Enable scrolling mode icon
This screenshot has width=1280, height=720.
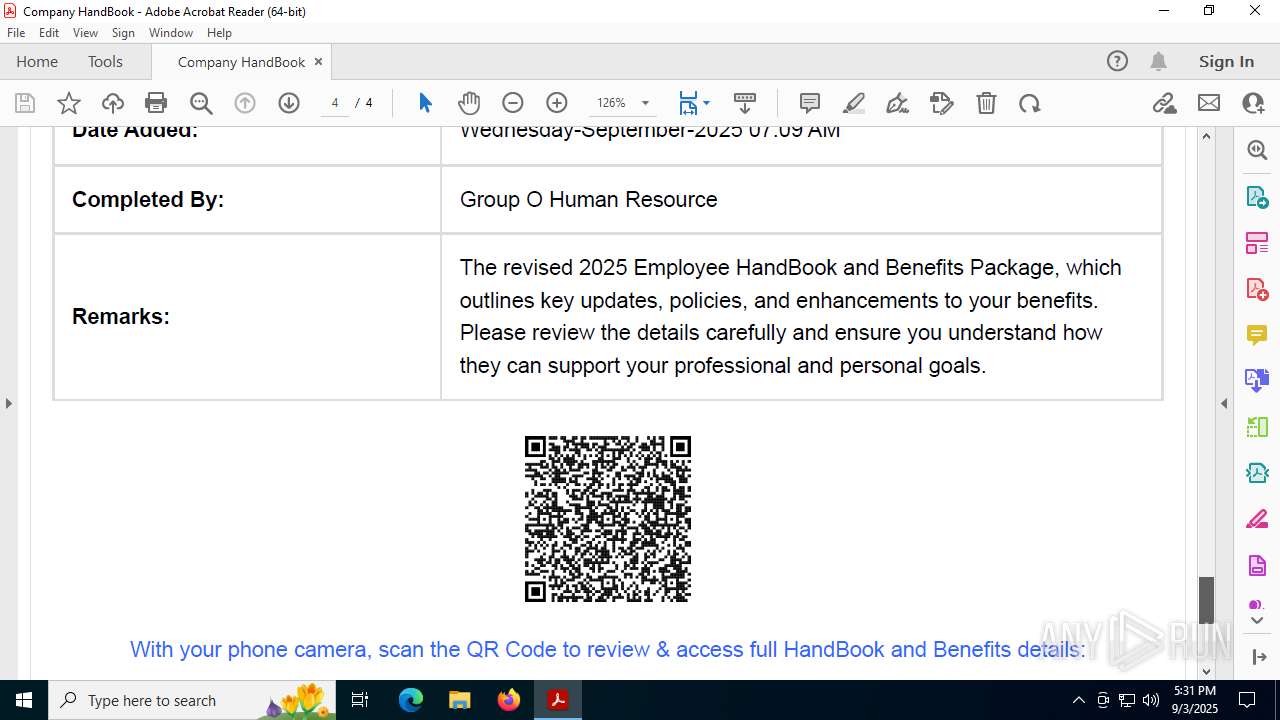coord(745,103)
